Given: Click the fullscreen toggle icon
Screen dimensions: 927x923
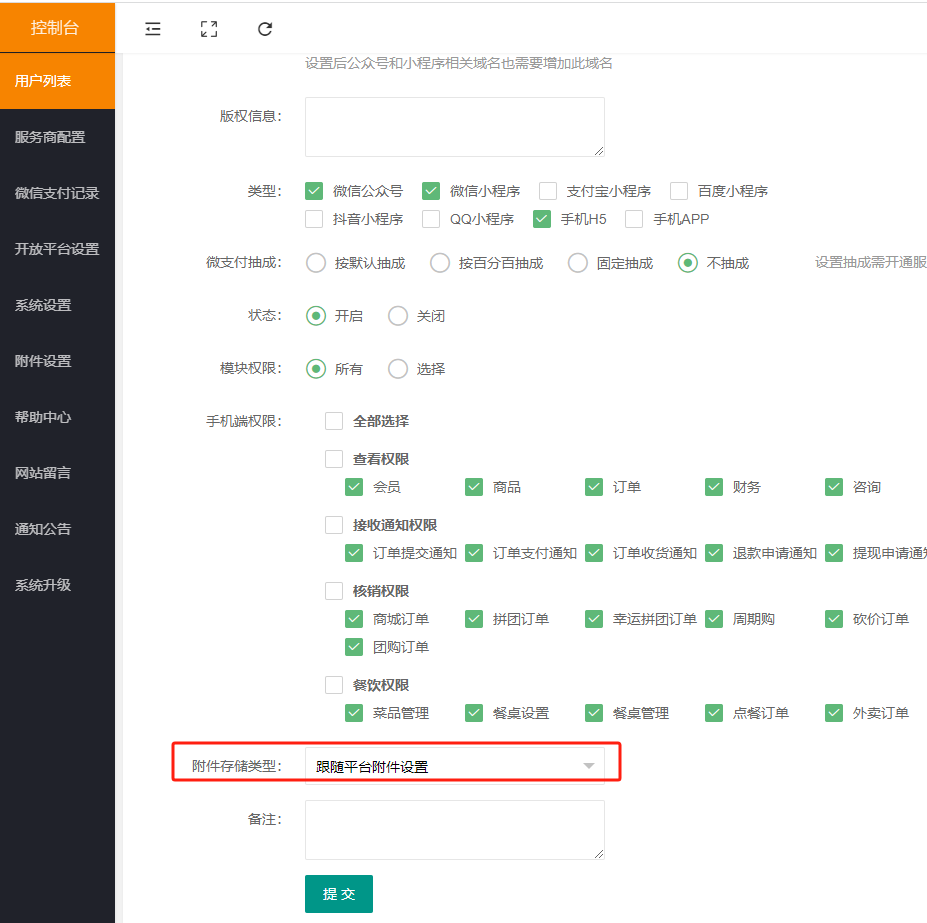Looking at the screenshot, I should click(x=209, y=29).
